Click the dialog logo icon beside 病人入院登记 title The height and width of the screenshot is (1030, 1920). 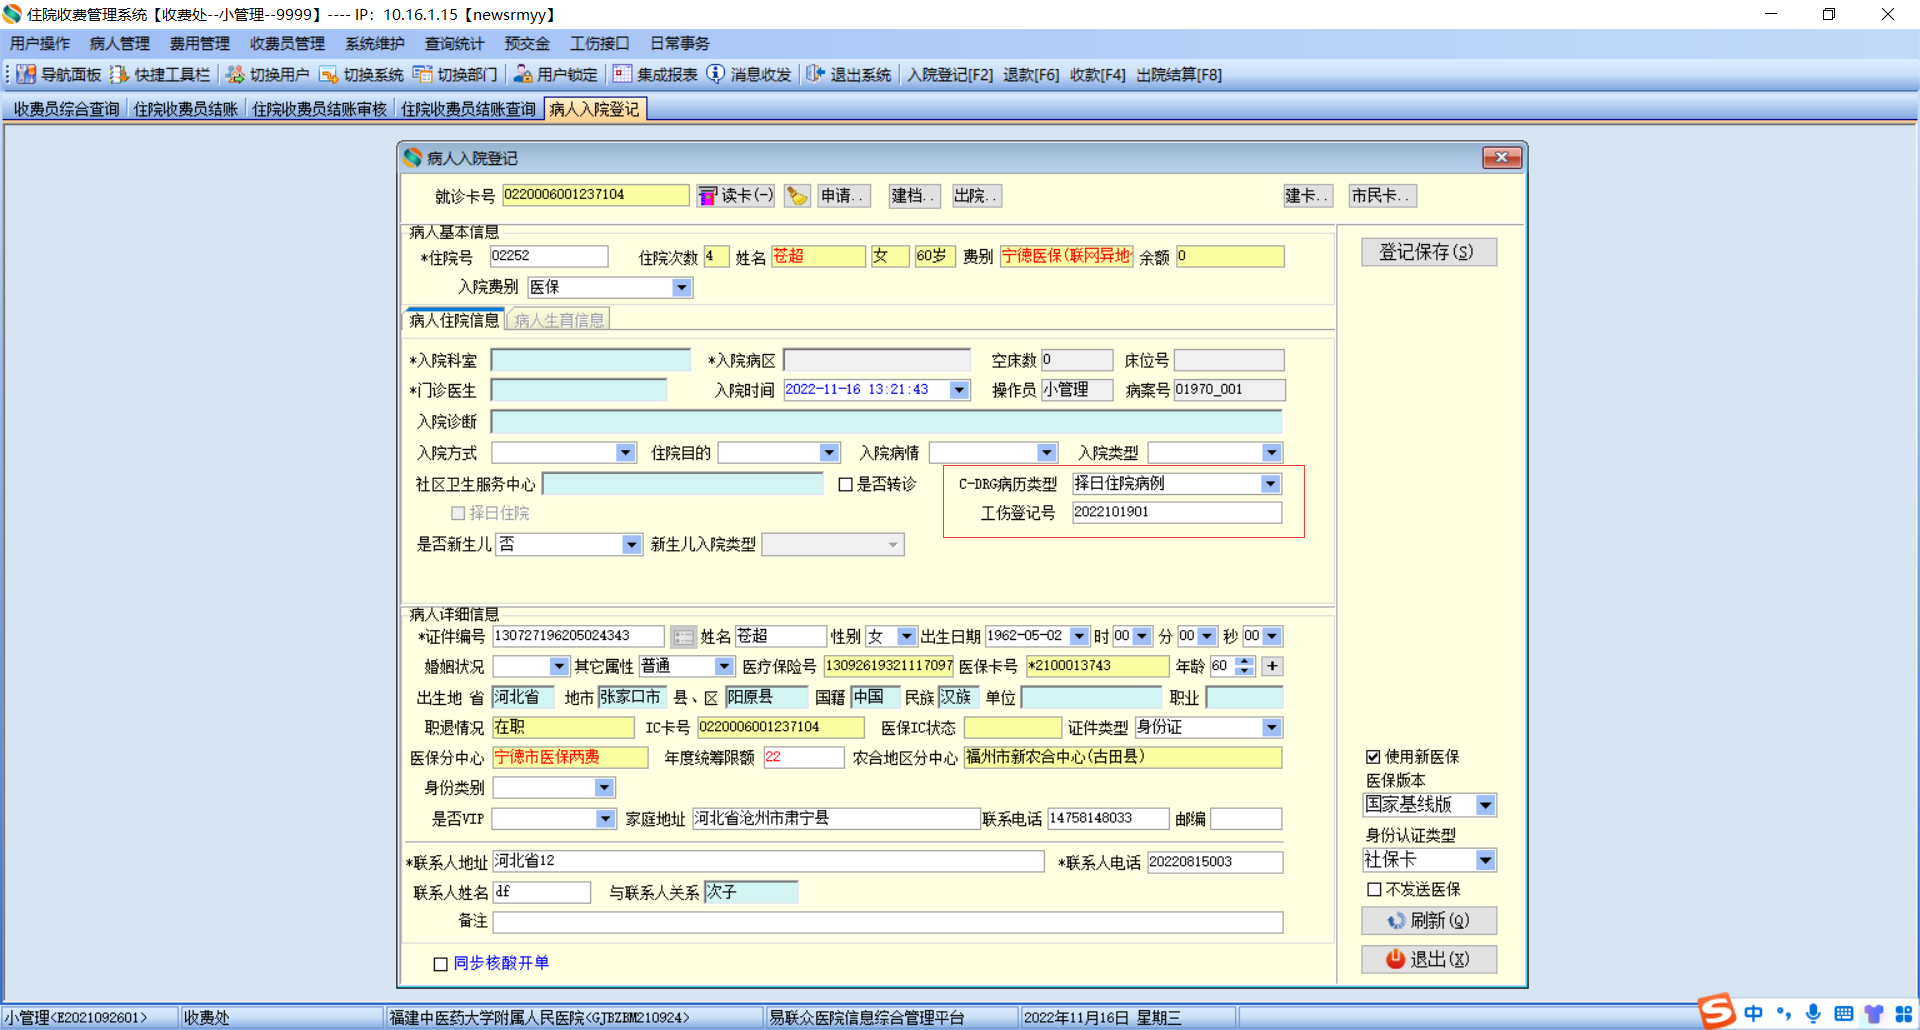click(413, 158)
